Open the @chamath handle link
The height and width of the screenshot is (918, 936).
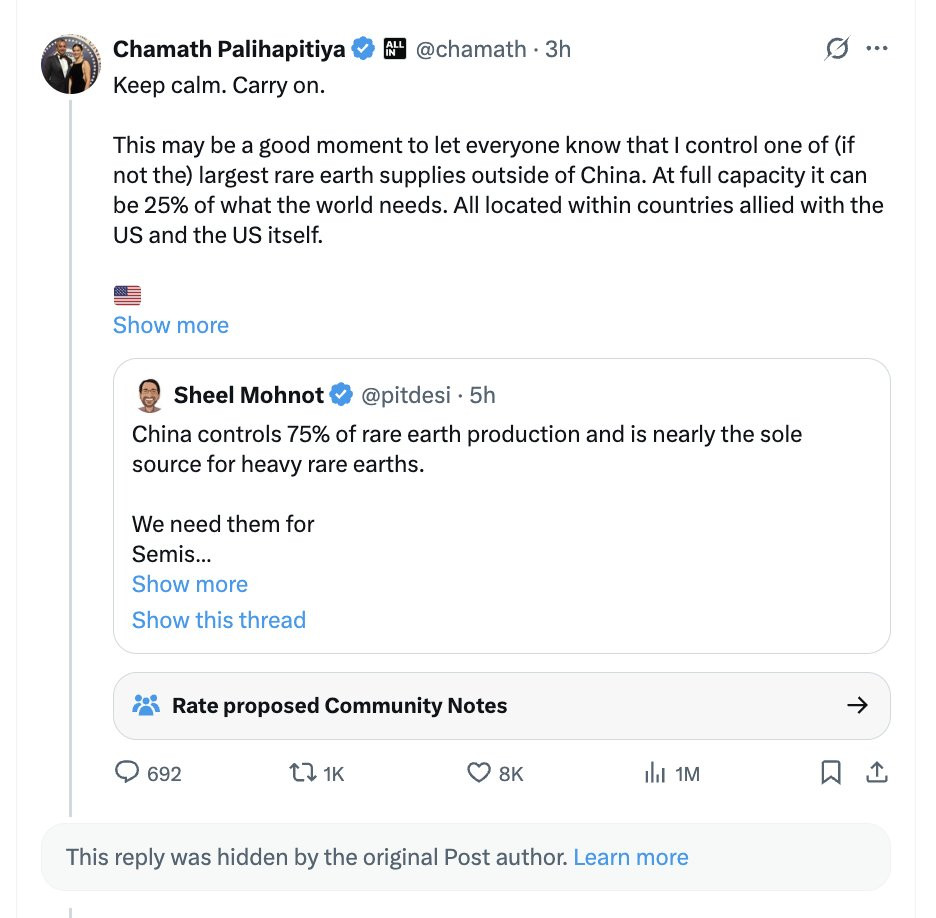click(472, 48)
